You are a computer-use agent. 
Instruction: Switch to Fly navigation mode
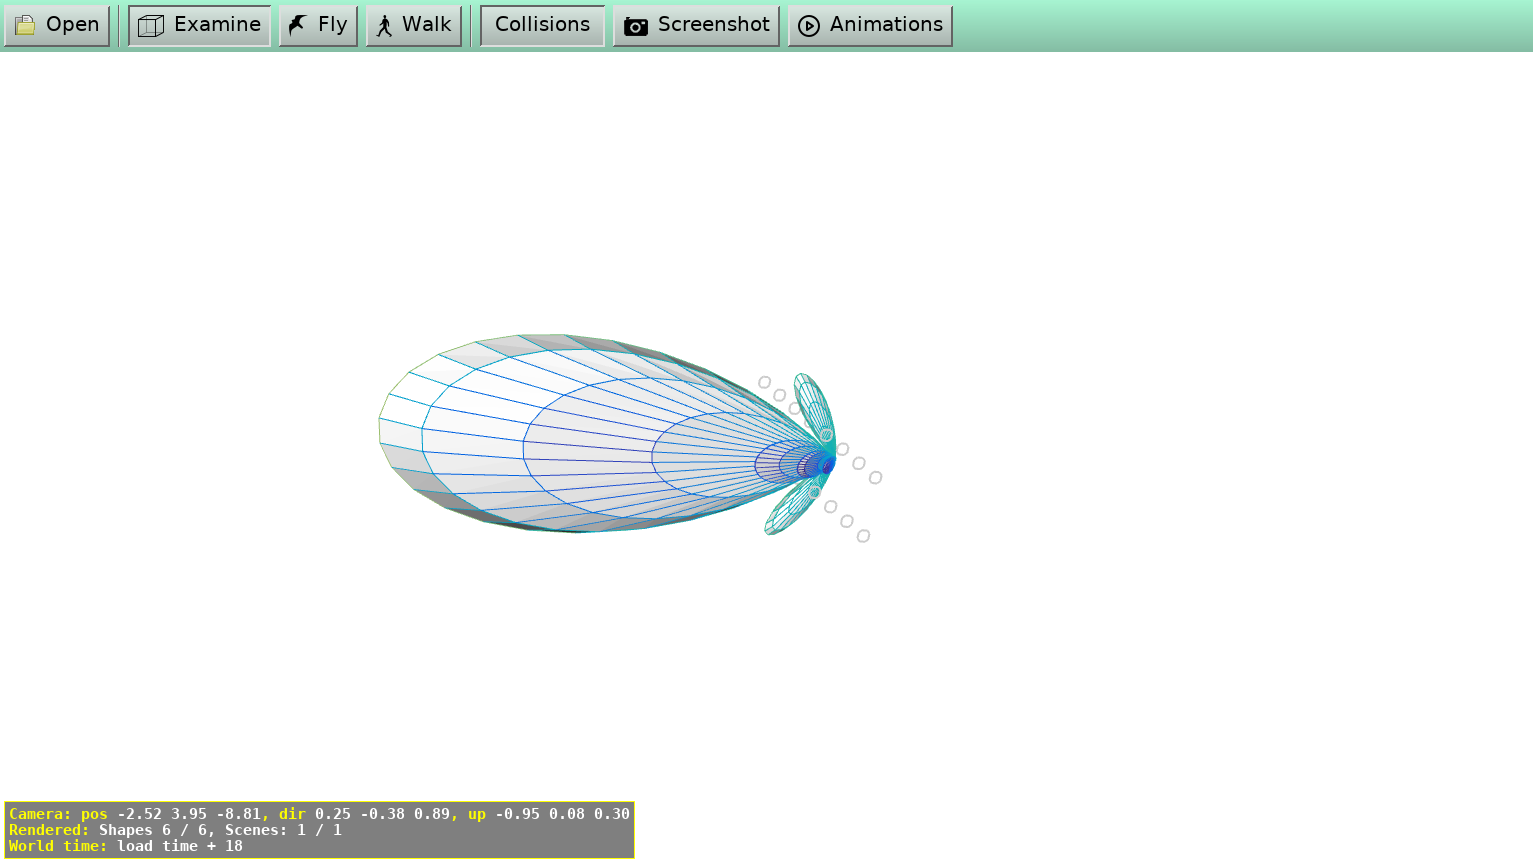click(318, 25)
